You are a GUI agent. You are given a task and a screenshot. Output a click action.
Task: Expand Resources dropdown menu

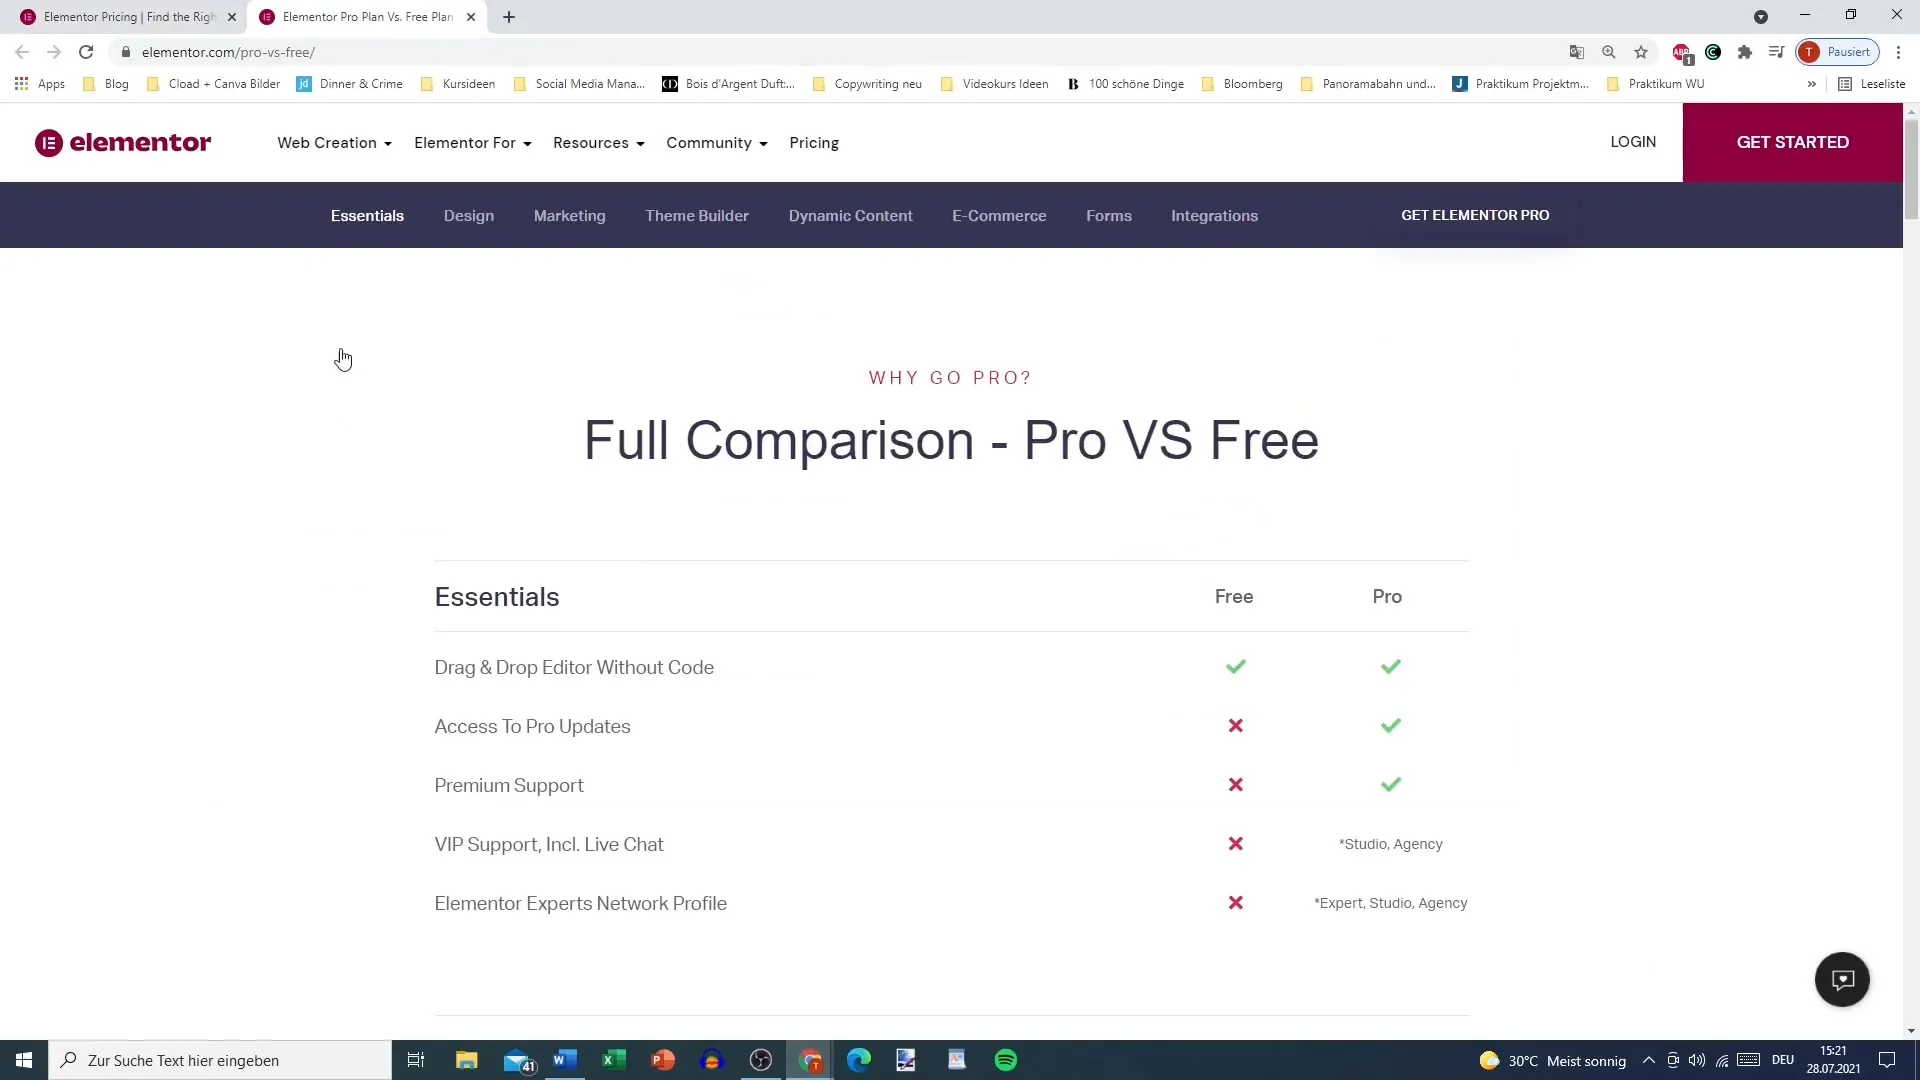coord(598,143)
